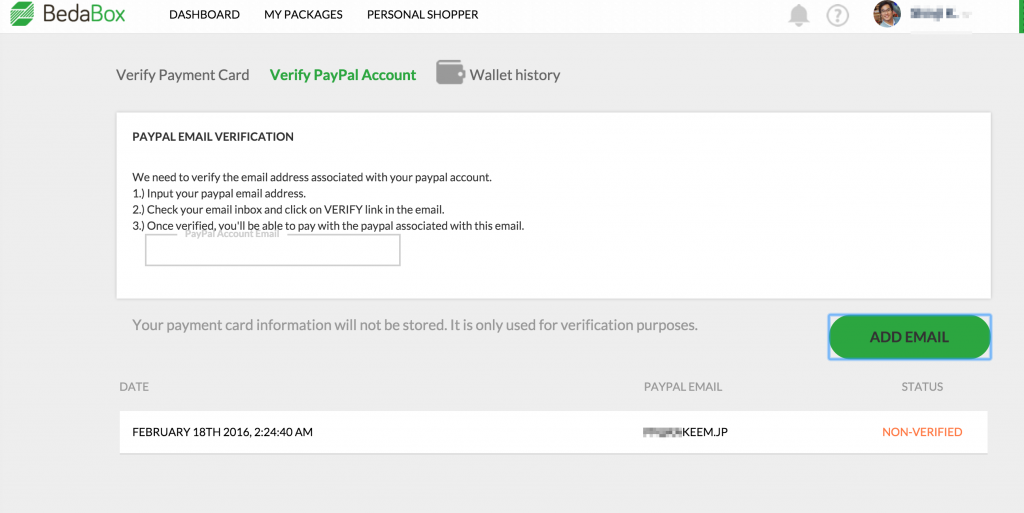The width and height of the screenshot is (1024, 513).
Task: Click the wallet icon
Action: click(x=450, y=73)
